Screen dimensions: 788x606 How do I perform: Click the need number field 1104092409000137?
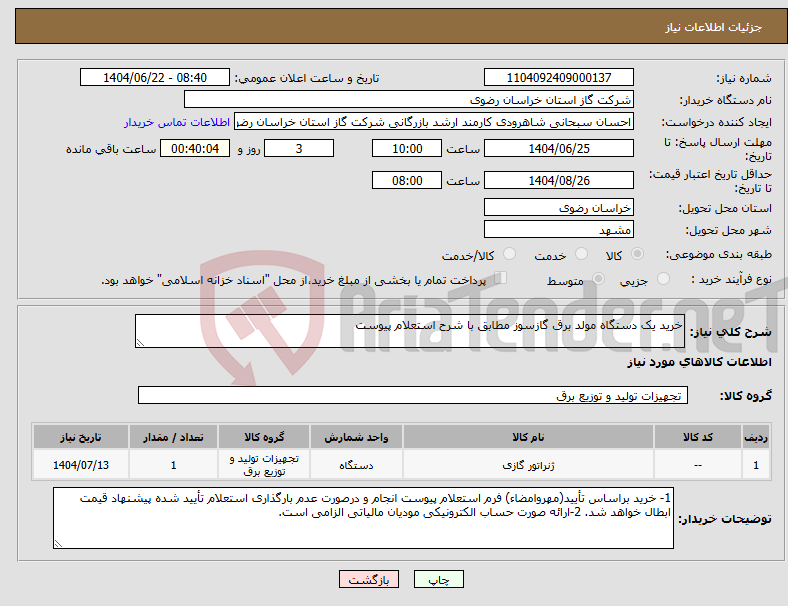tap(558, 77)
